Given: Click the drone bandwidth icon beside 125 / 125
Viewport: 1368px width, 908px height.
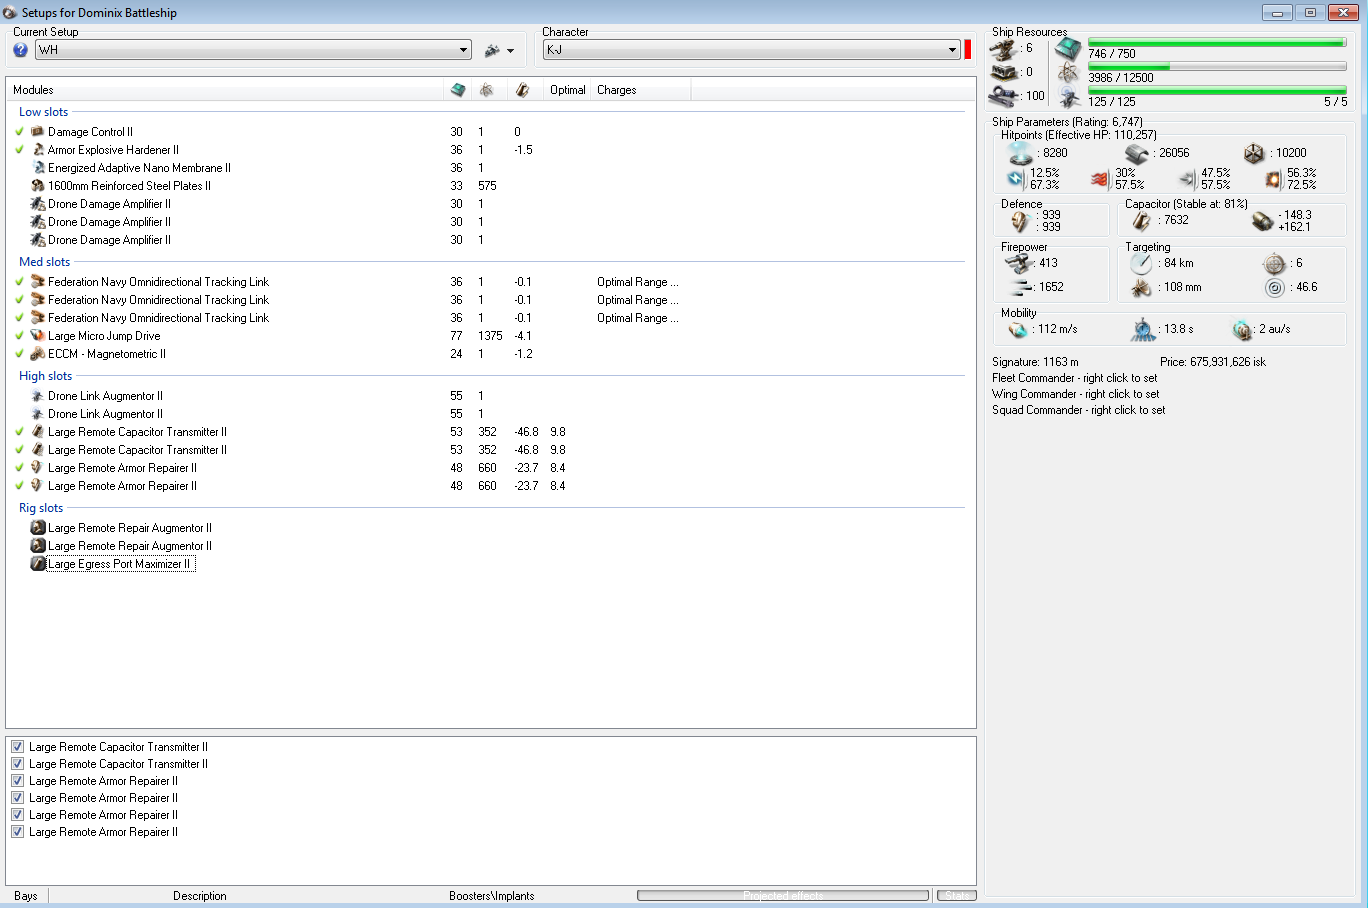Looking at the screenshot, I should coord(1069,97).
